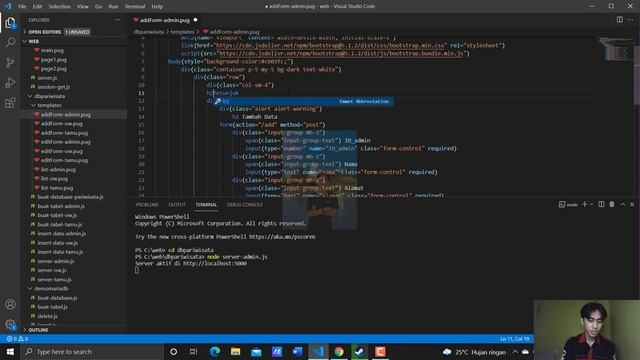Open the Run menu
This screenshot has width=640, height=360.
[113, 6]
